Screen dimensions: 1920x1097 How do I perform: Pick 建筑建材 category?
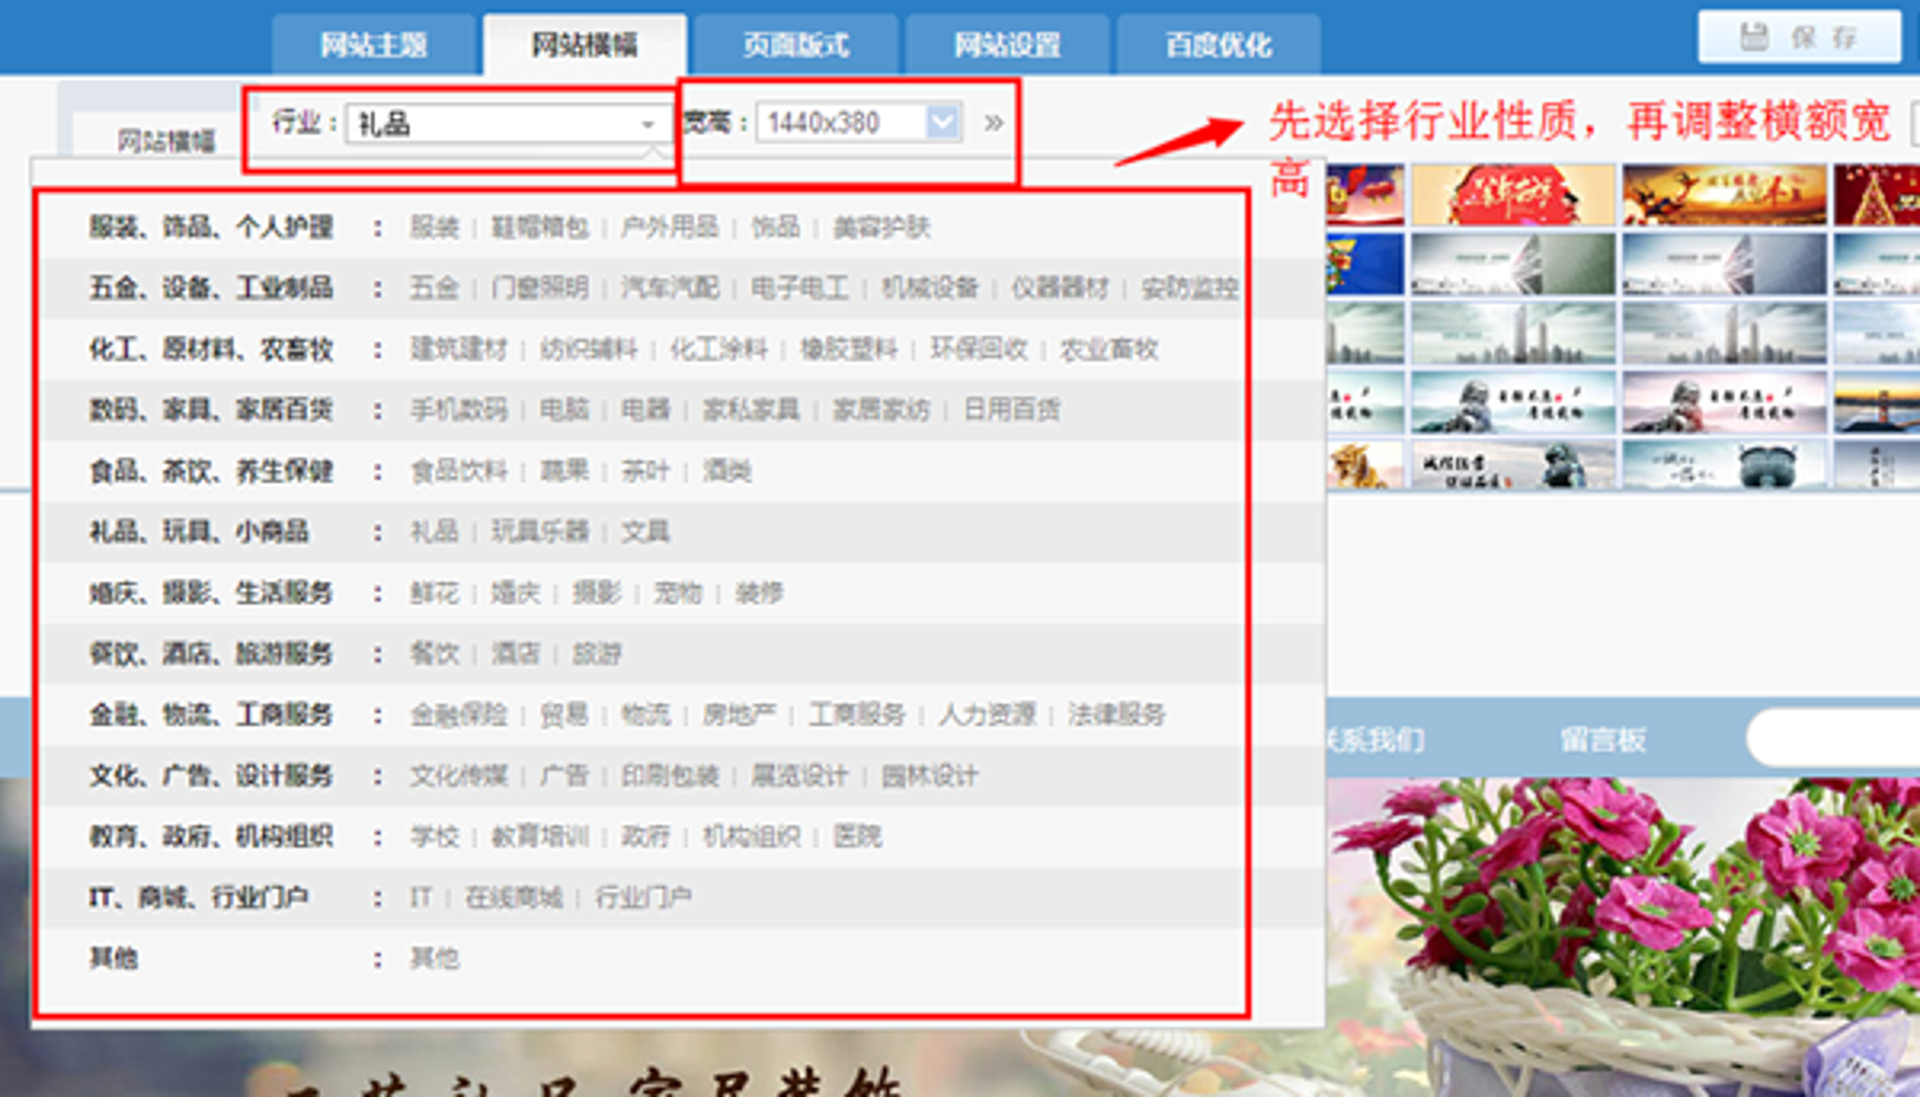click(x=459, y=349)
